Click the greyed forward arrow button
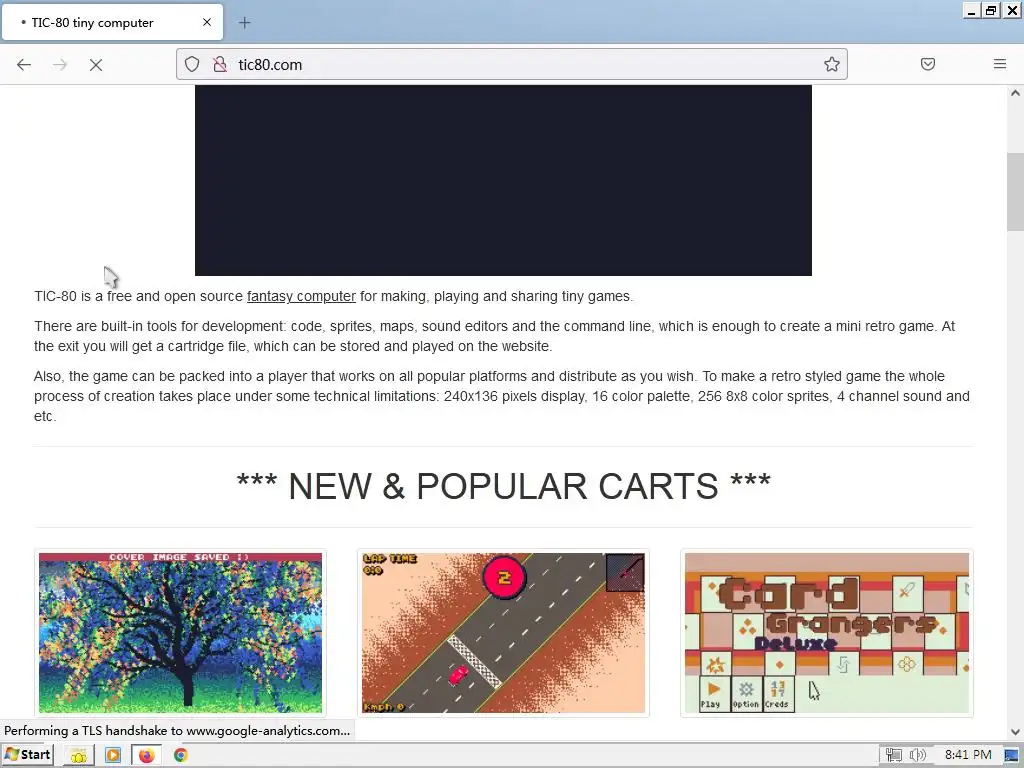 (60, 65)
